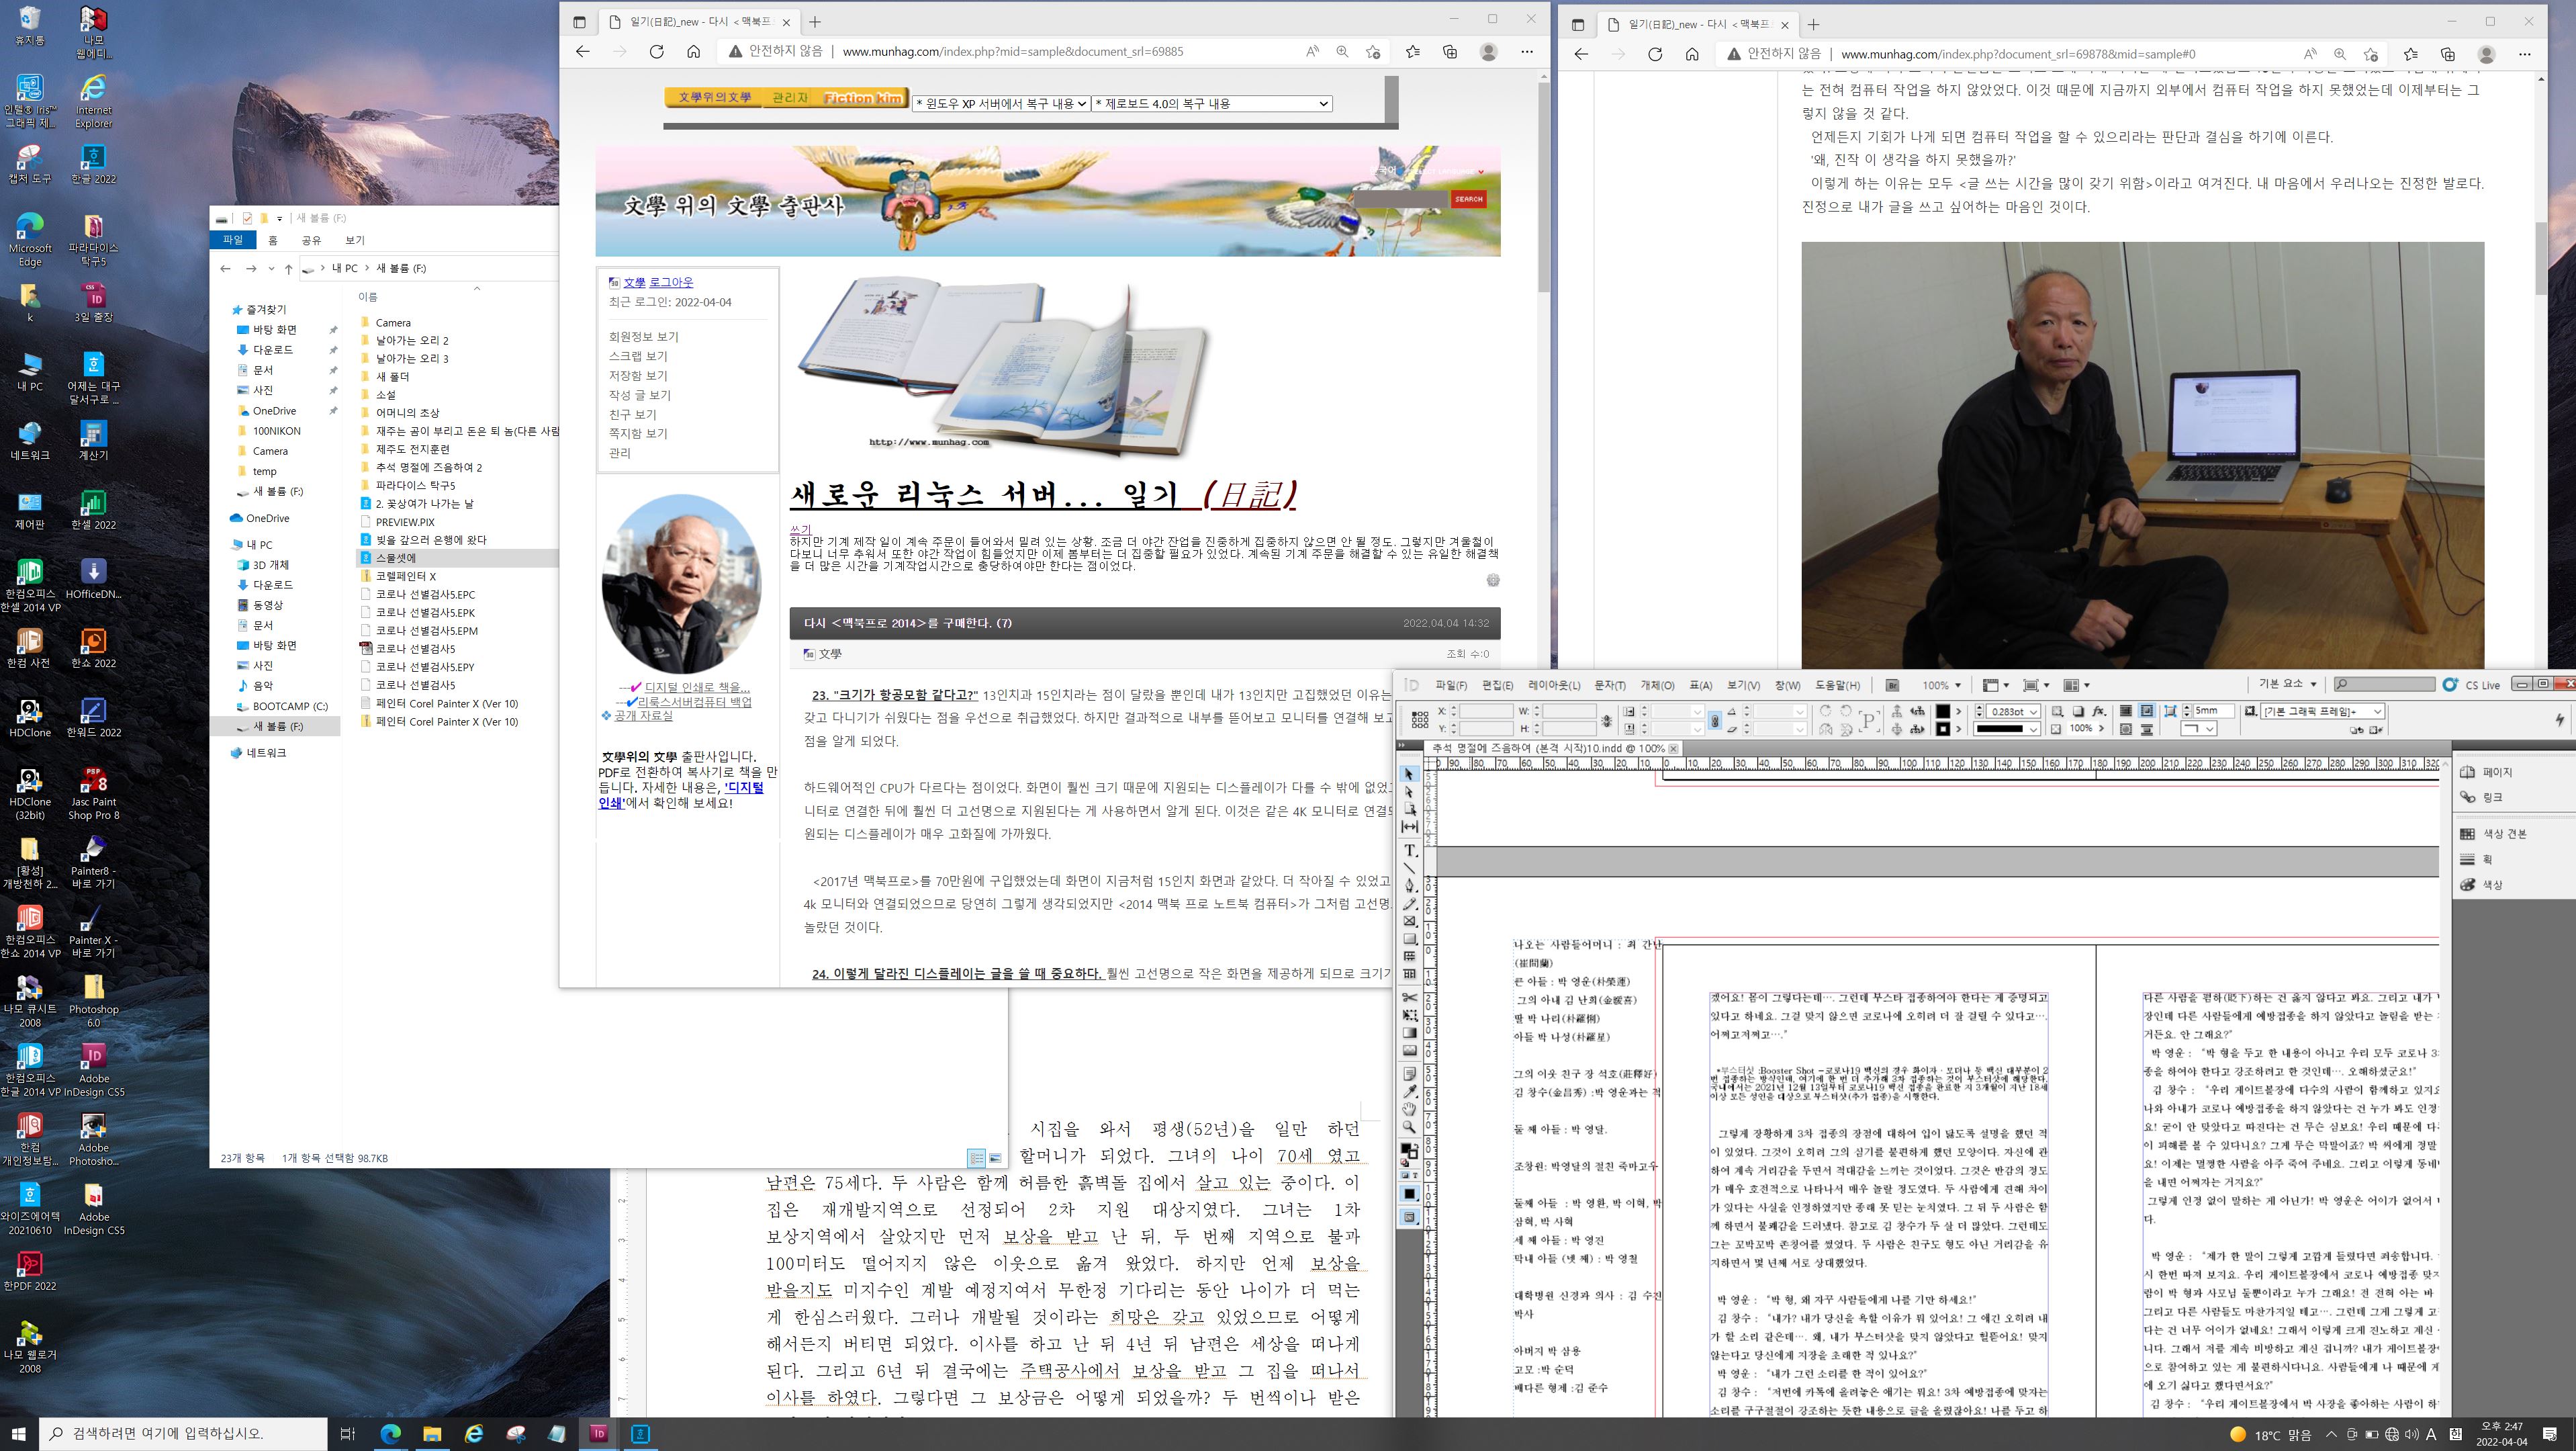Open the stroke weight 0.283pt dropdown

pyautogui.click(x=2033, y=712)
